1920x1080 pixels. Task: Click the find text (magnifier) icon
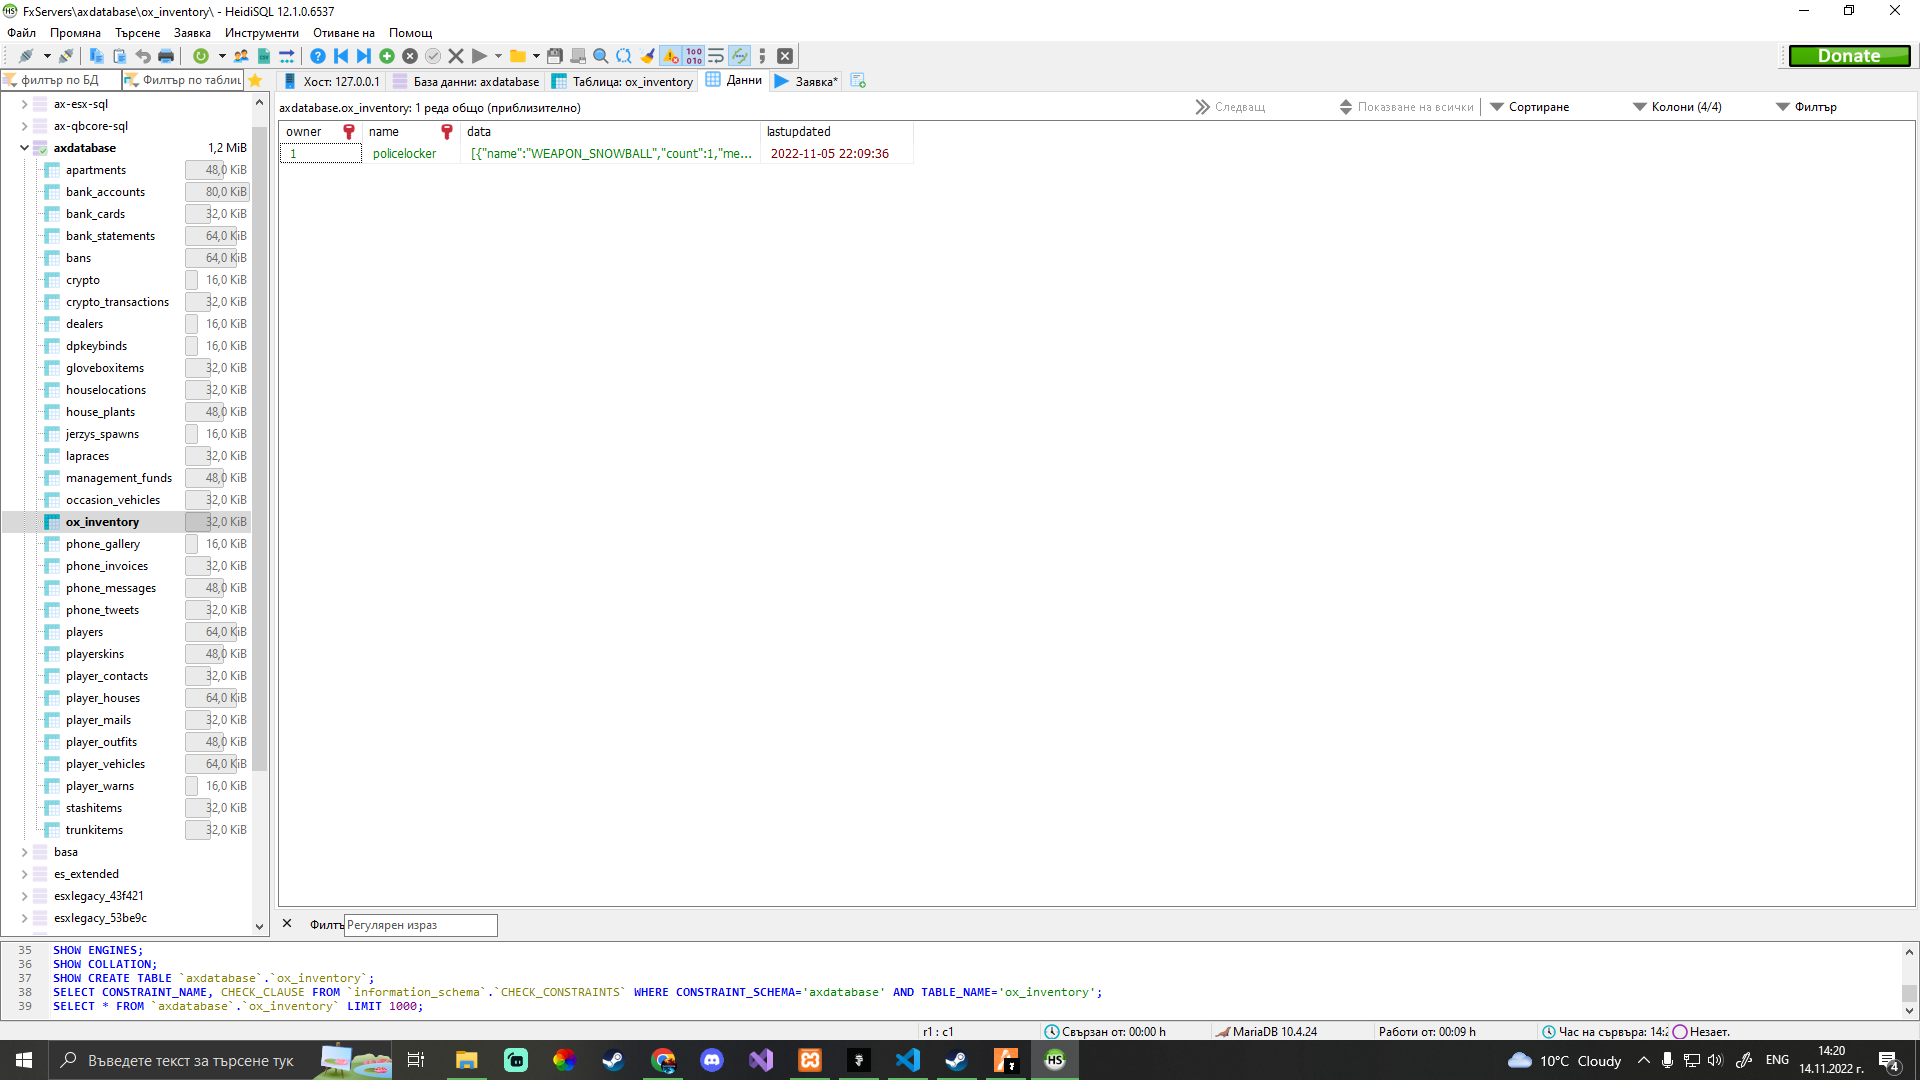coord(600,55)
